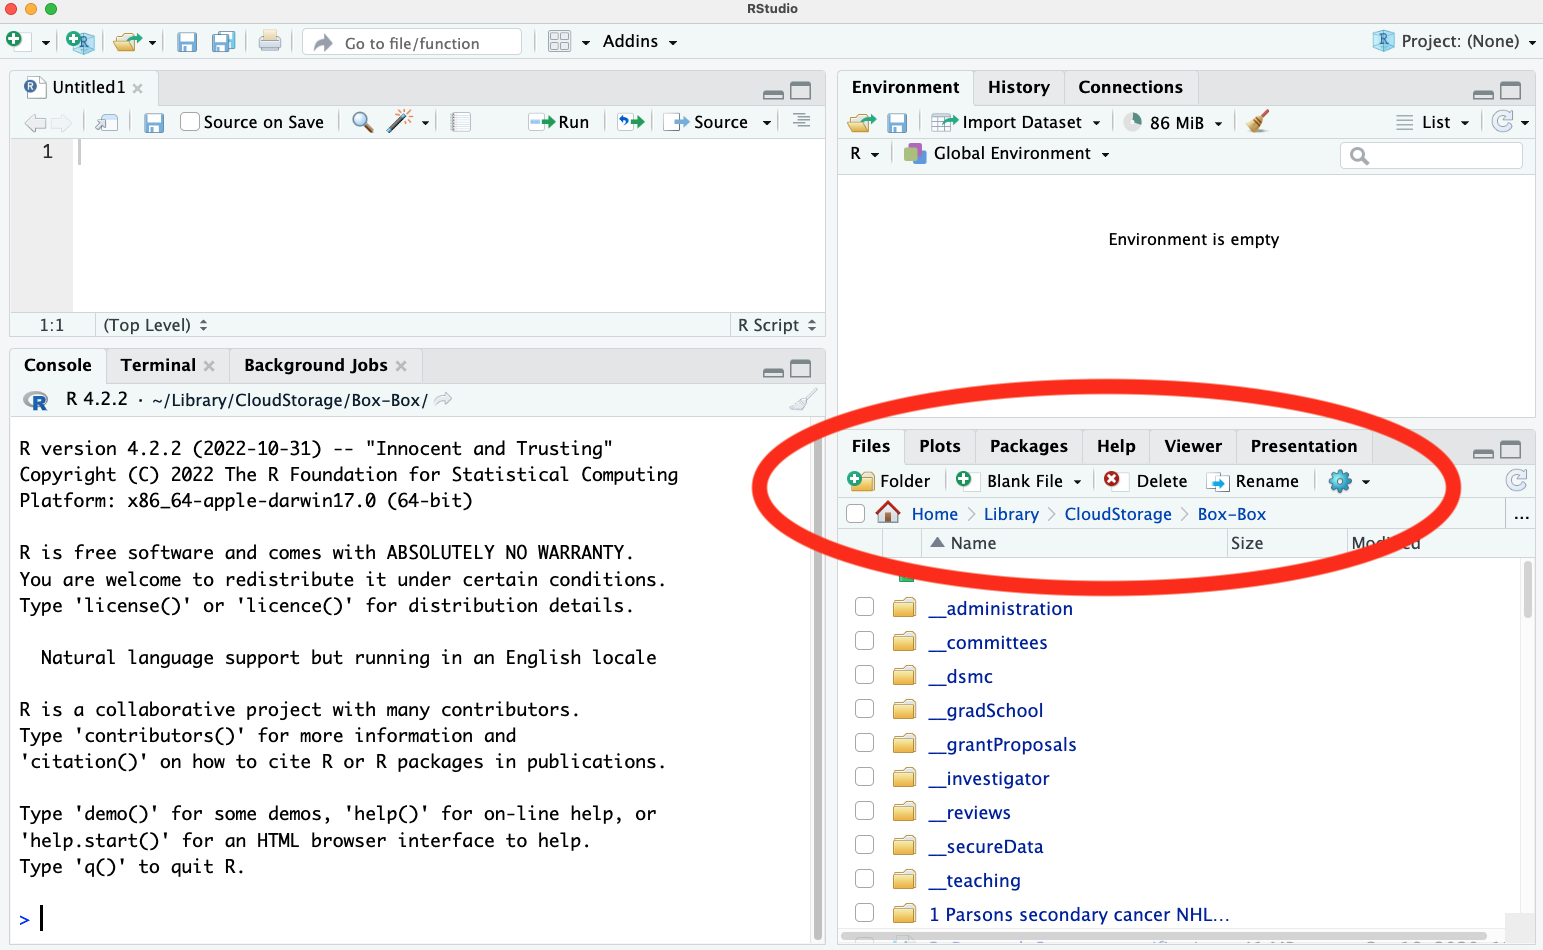Load workspace icon in Environment pane
The height and width of the screenshot is (950, 1543).
(861, 122)
